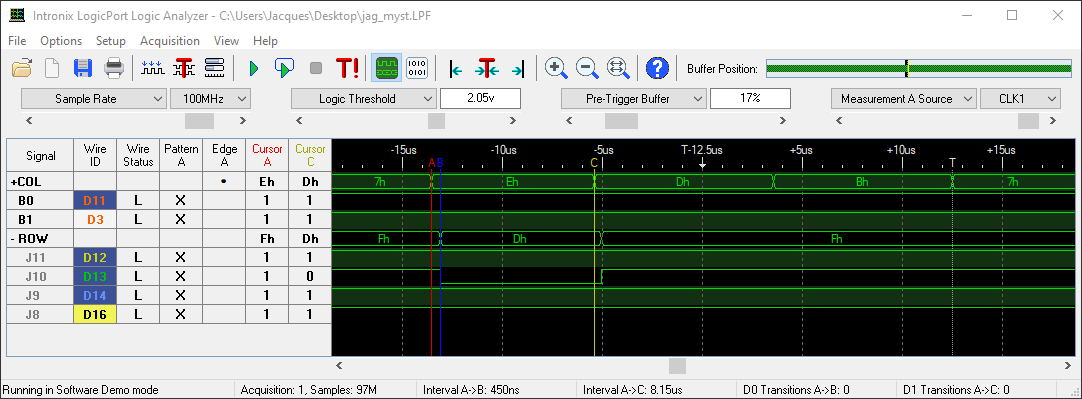1082x399 pixels.
Task: Click left arrow of sample rate slider
Action: pos(29,120)
